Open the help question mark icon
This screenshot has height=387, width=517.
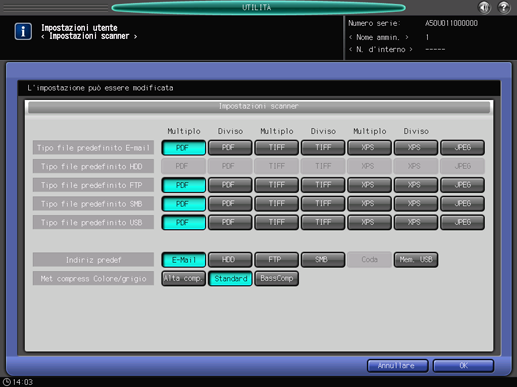point(504,7)
